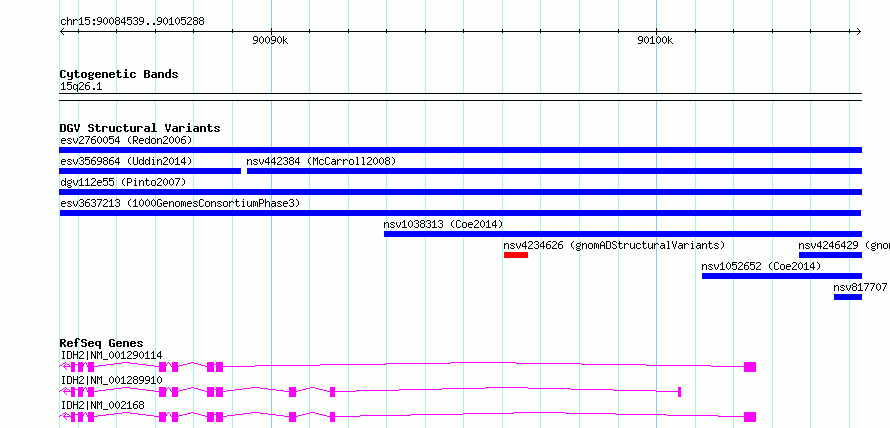This screenshot has height=428, width=890.
Task: Click the RefSeq Genes track title
Action: pos(102,343)
